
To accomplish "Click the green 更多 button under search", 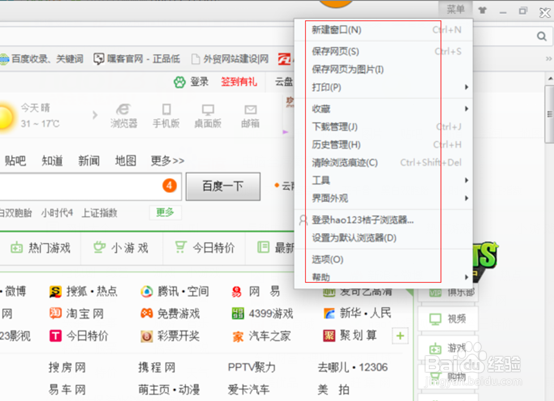I will point(165,212).
